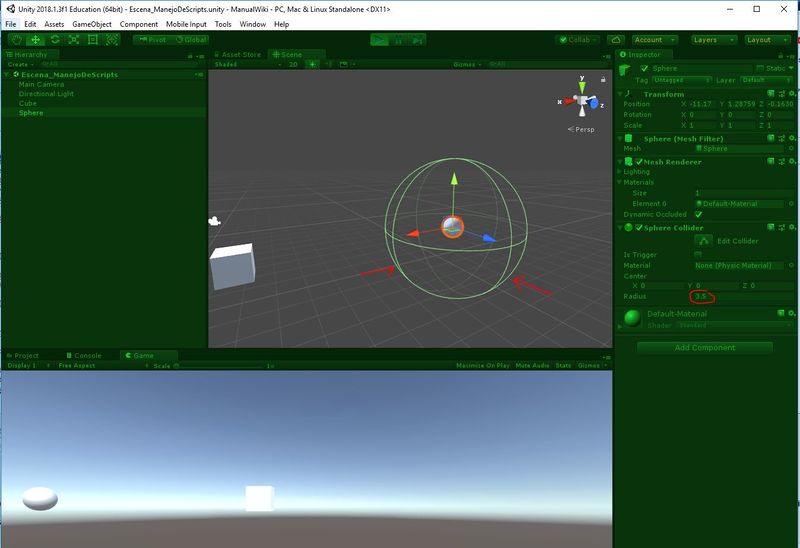Click the Default-Material preview sphere
800x548 pixels.
point(632,318)
